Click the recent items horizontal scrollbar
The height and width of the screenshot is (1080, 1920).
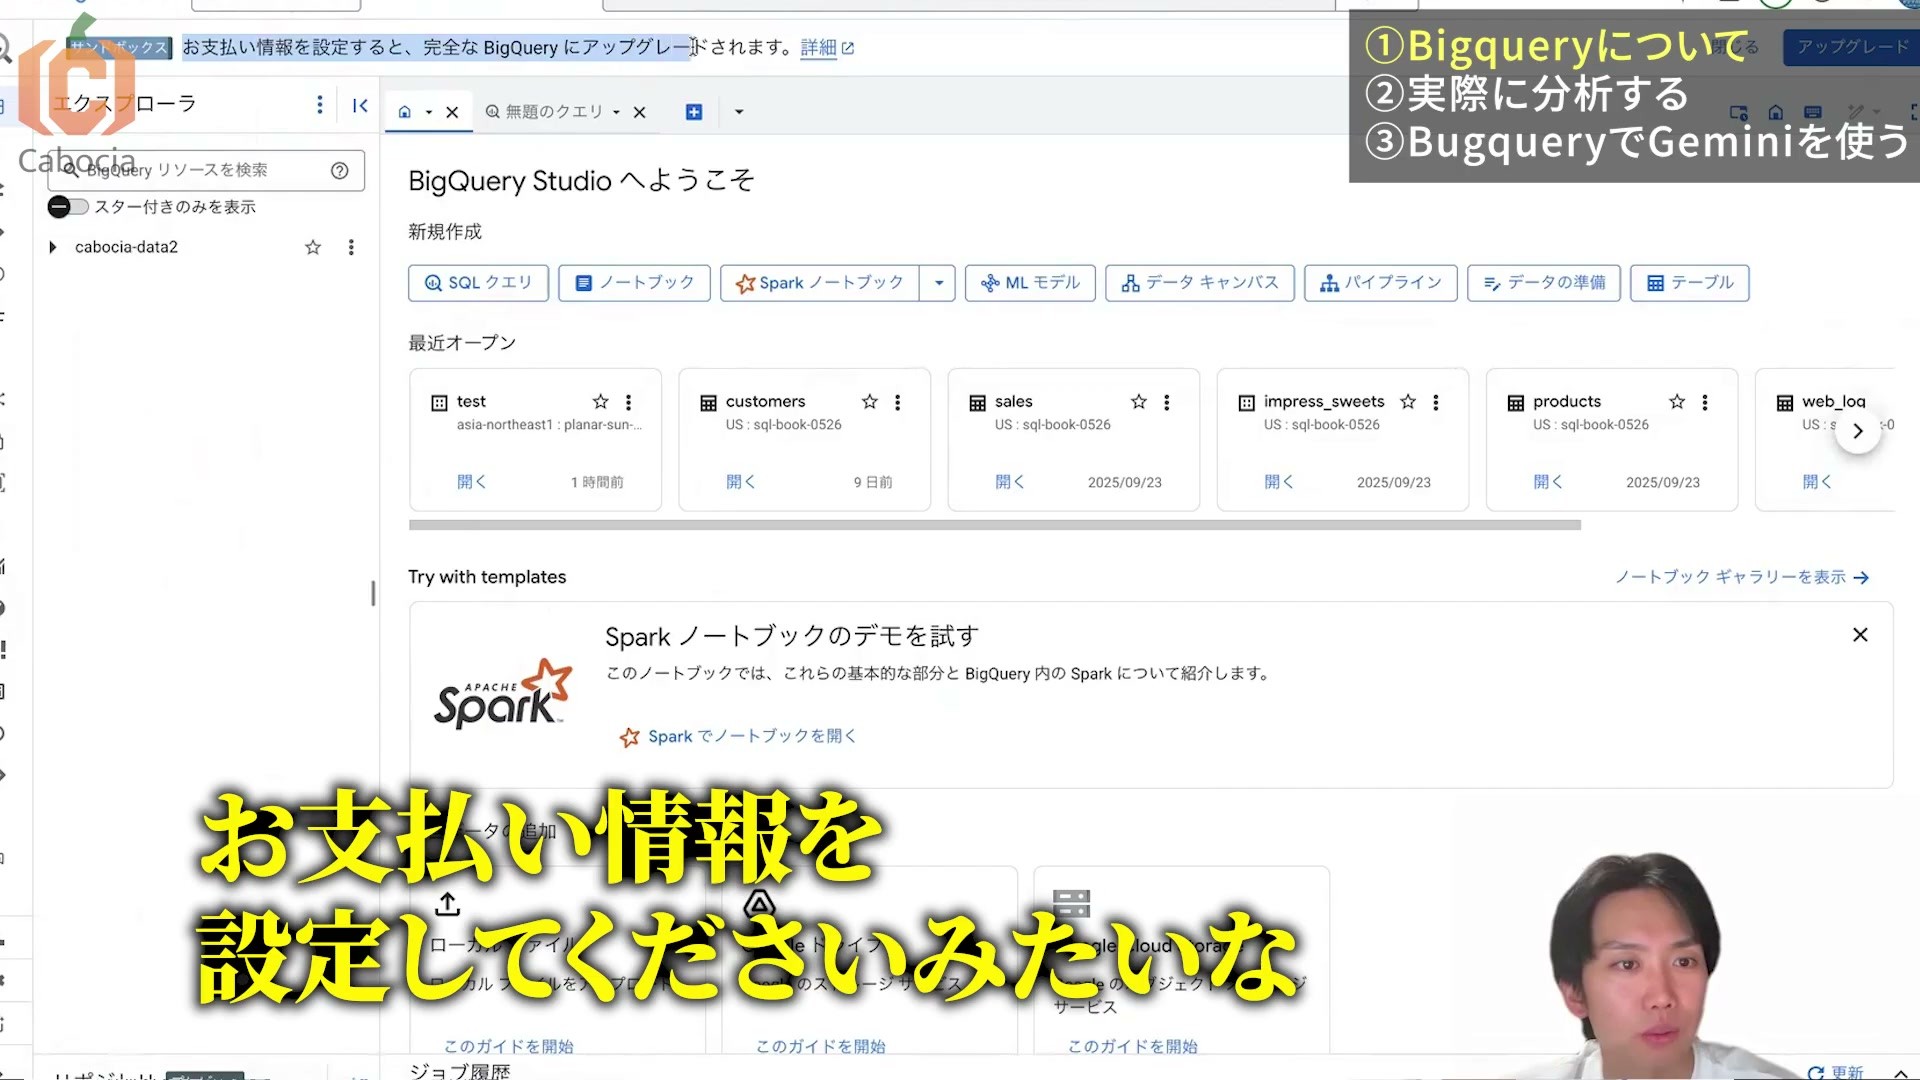(995, 525)
